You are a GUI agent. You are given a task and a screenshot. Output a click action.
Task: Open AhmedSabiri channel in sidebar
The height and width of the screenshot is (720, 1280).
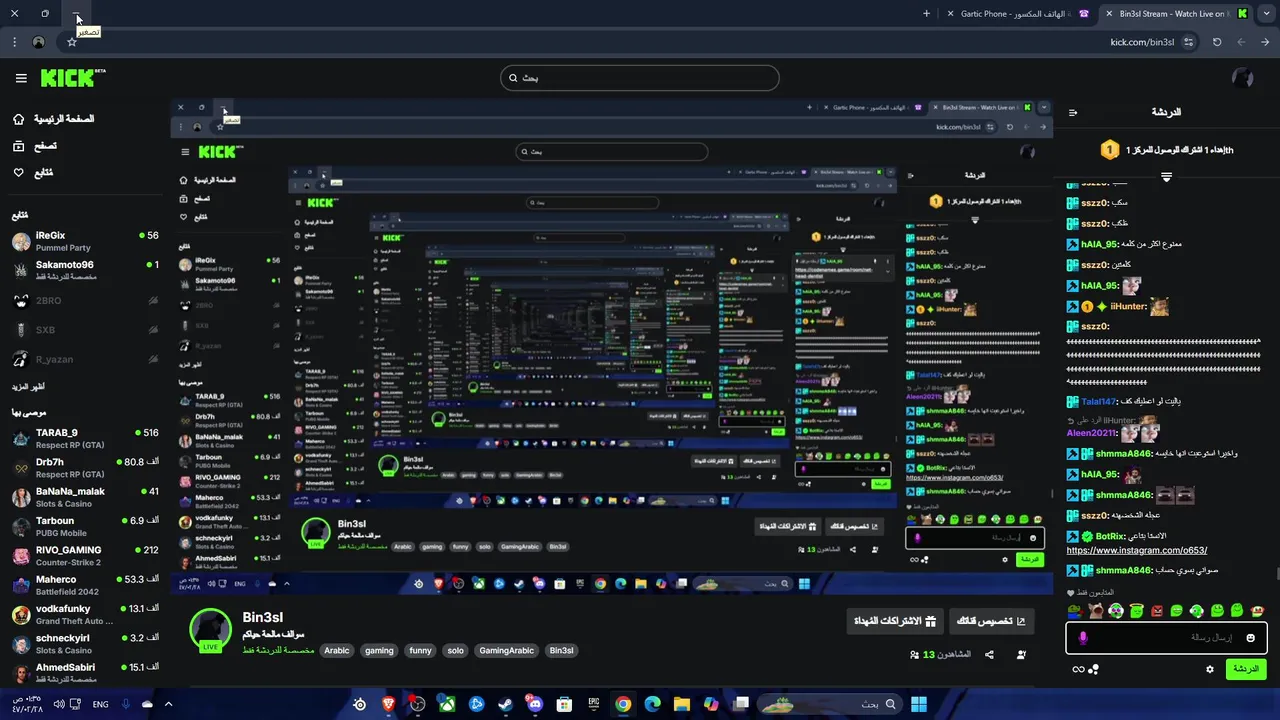pyautogui.click(x=84, y=672)
